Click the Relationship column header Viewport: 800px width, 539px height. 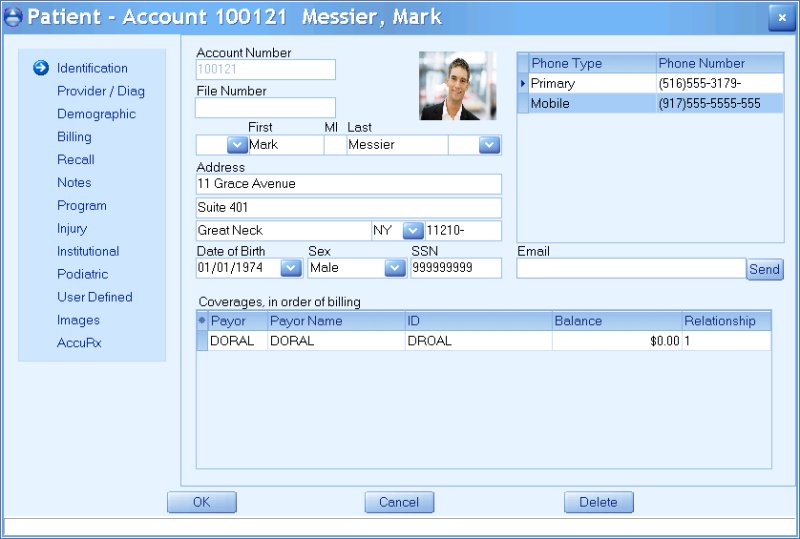(727, 321)
